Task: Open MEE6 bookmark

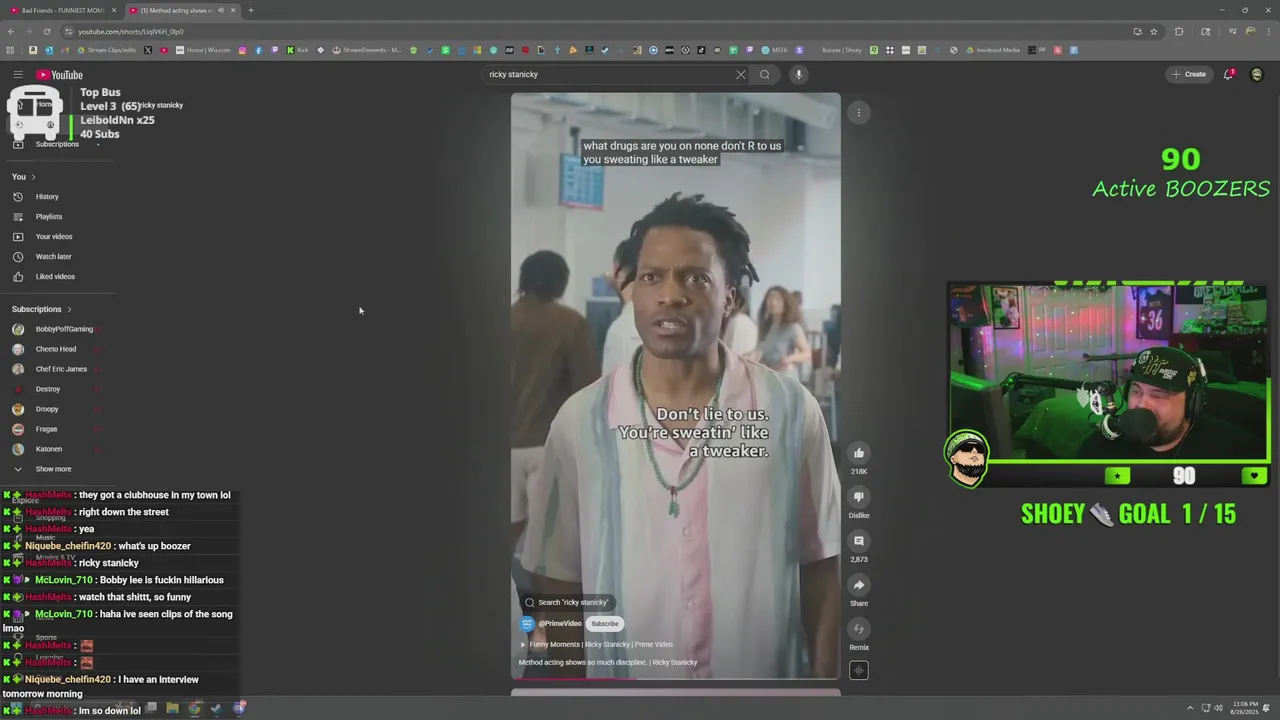Action: 773,50
